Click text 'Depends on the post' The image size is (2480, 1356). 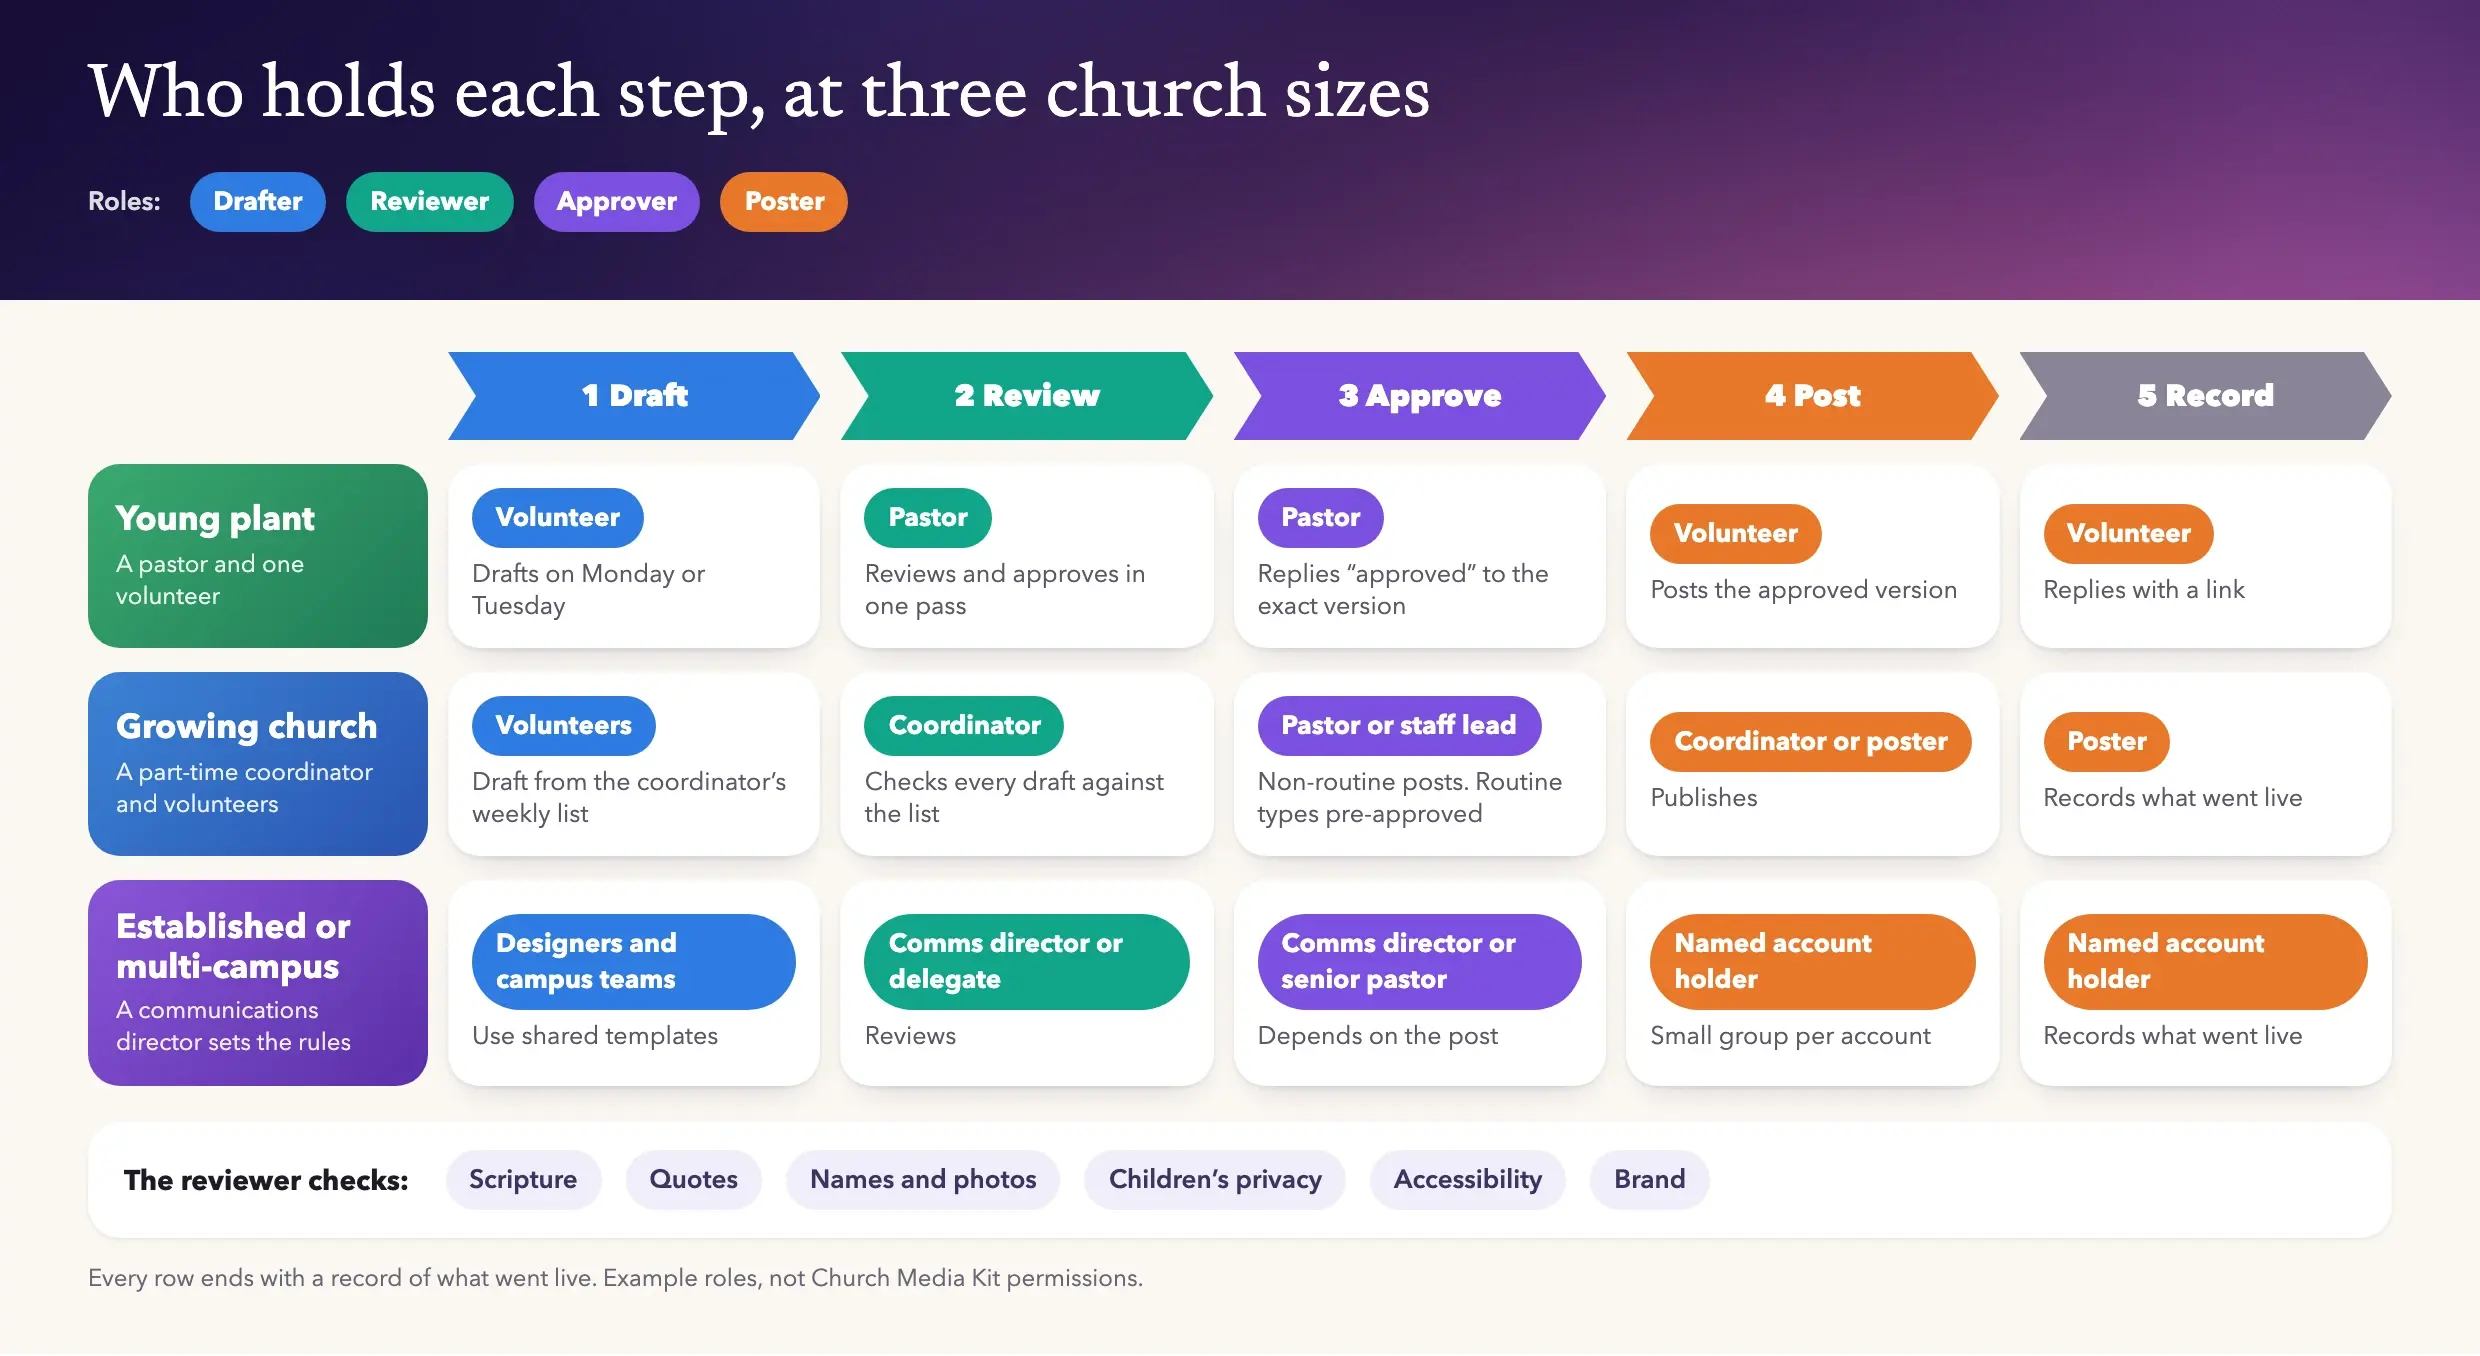(1377, 1036)
